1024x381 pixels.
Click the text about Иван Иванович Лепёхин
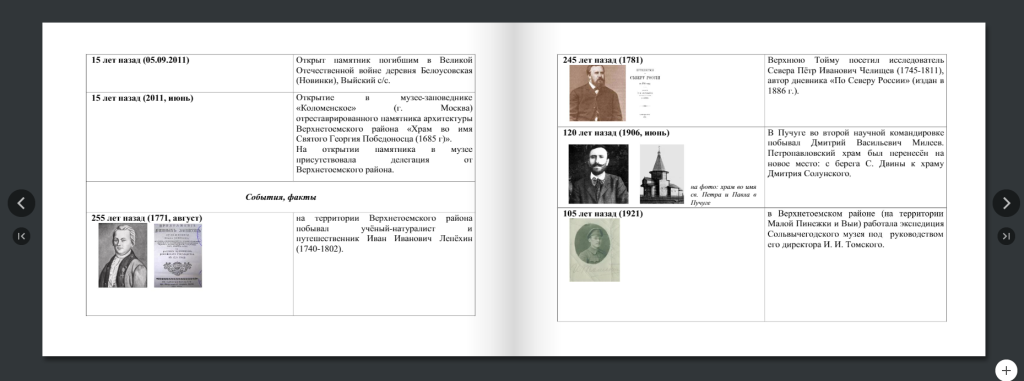(x=384, y=233)
